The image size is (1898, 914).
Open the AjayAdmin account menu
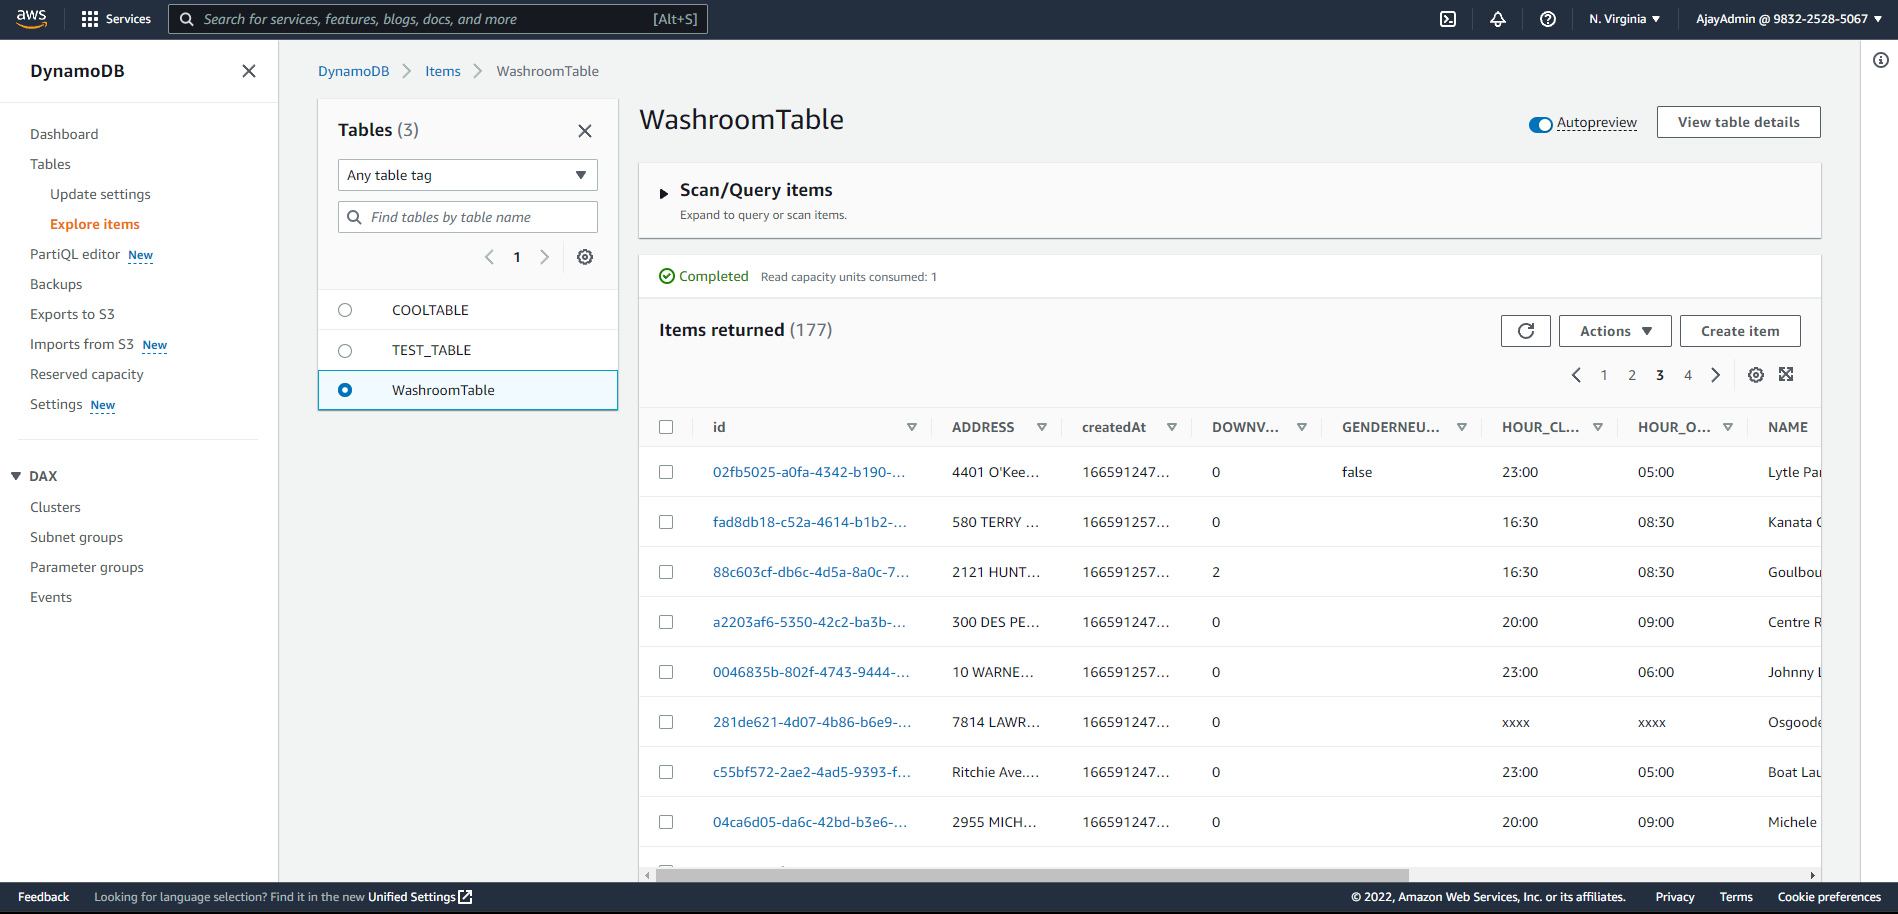(x=1789, y=19)
